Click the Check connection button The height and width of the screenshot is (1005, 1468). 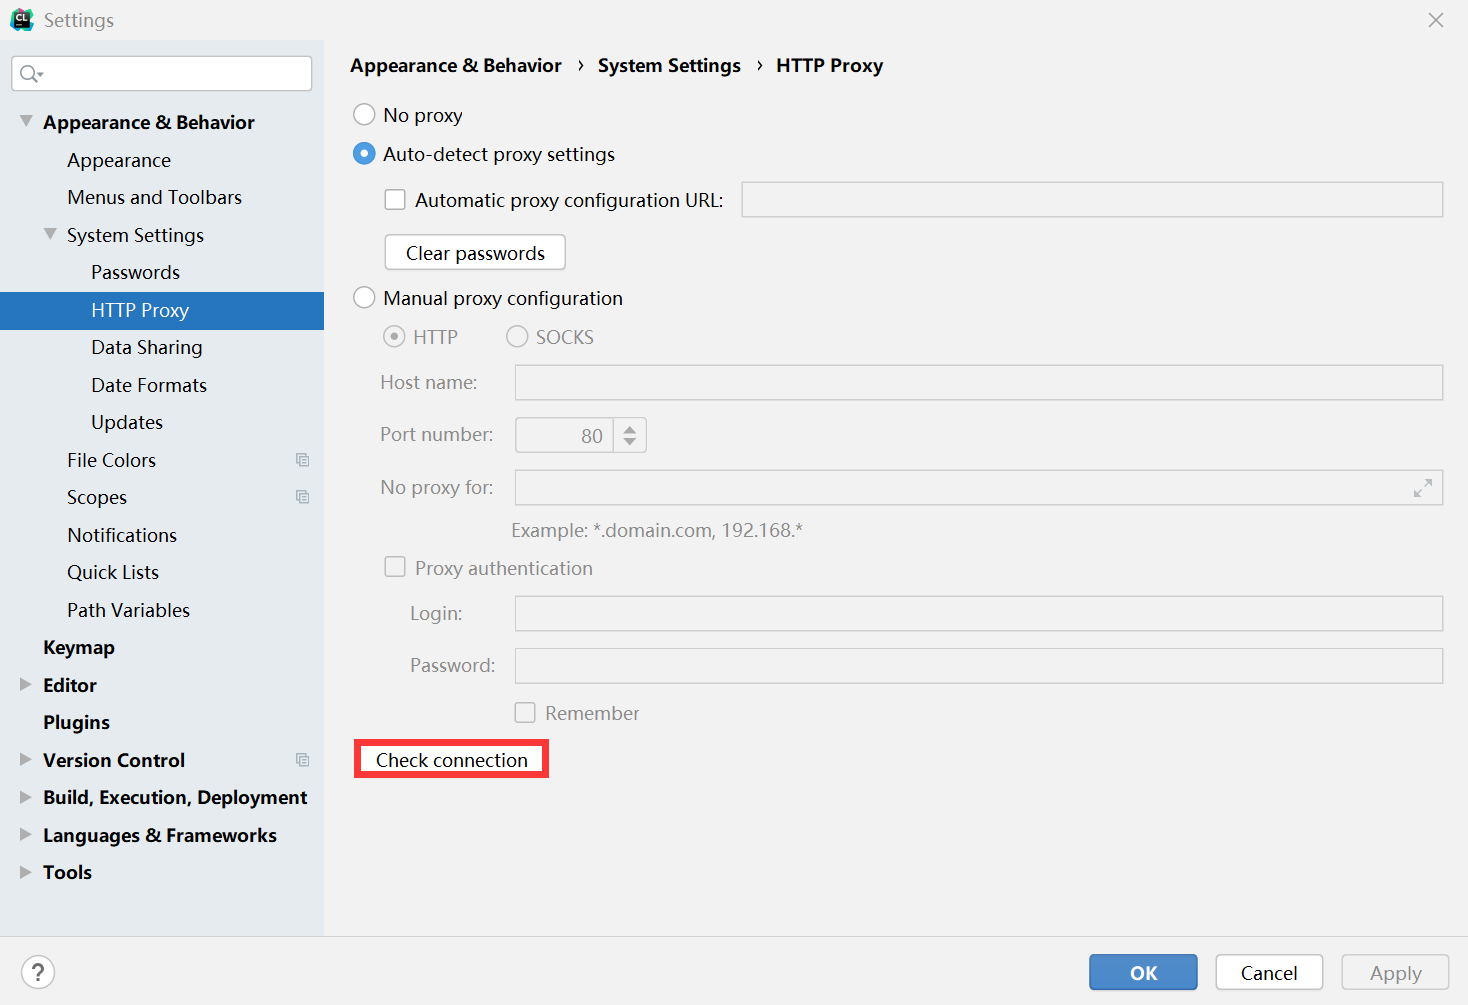click(451, 760)
